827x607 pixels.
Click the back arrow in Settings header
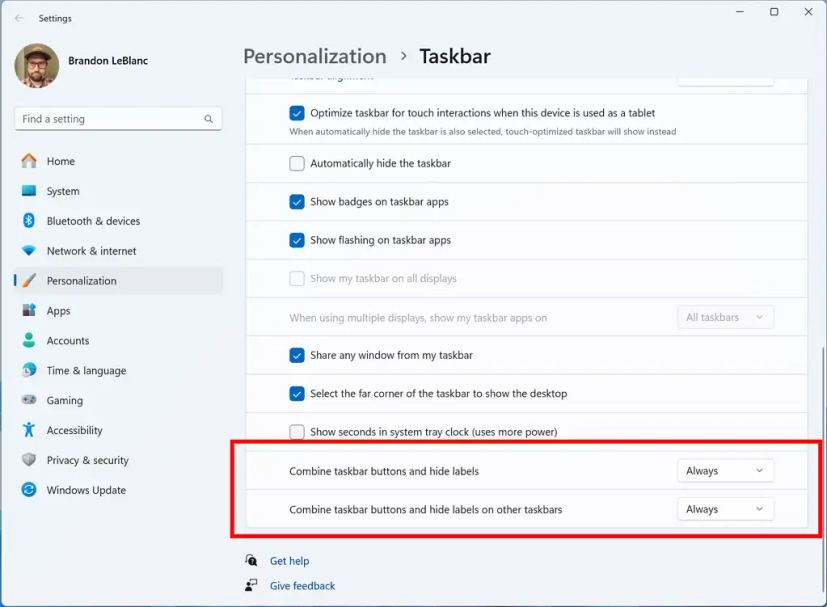pyautogui.click(x=19, y=18)
